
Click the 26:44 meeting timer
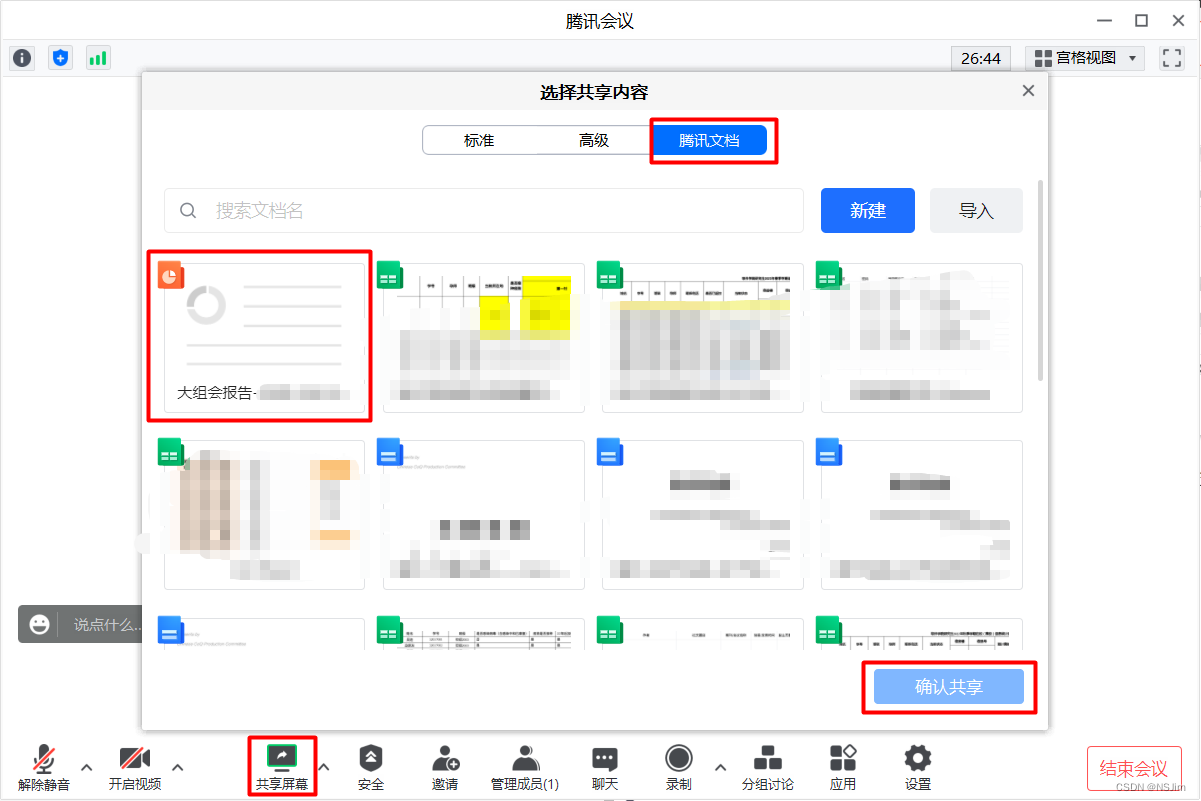(x=981, y=58)
